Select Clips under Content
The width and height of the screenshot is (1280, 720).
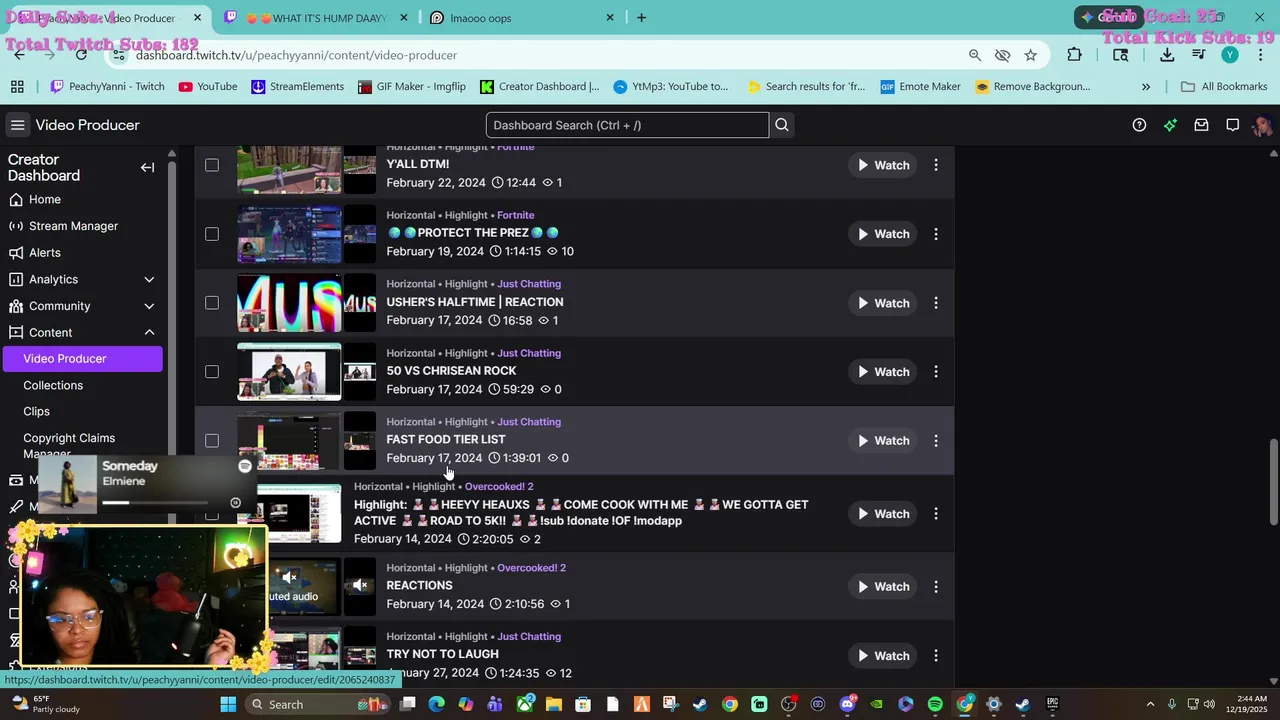click(37, 411)
